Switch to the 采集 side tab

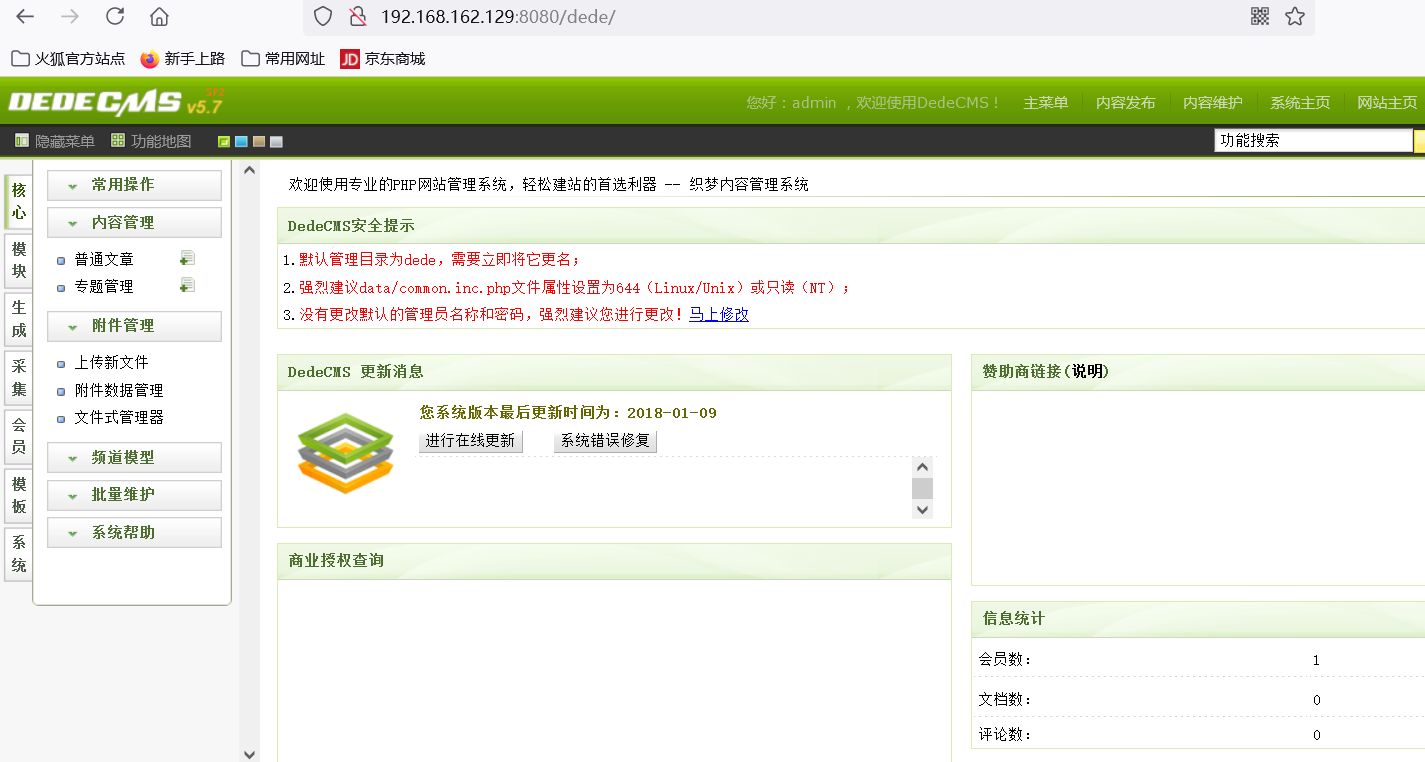click(19, 378)
